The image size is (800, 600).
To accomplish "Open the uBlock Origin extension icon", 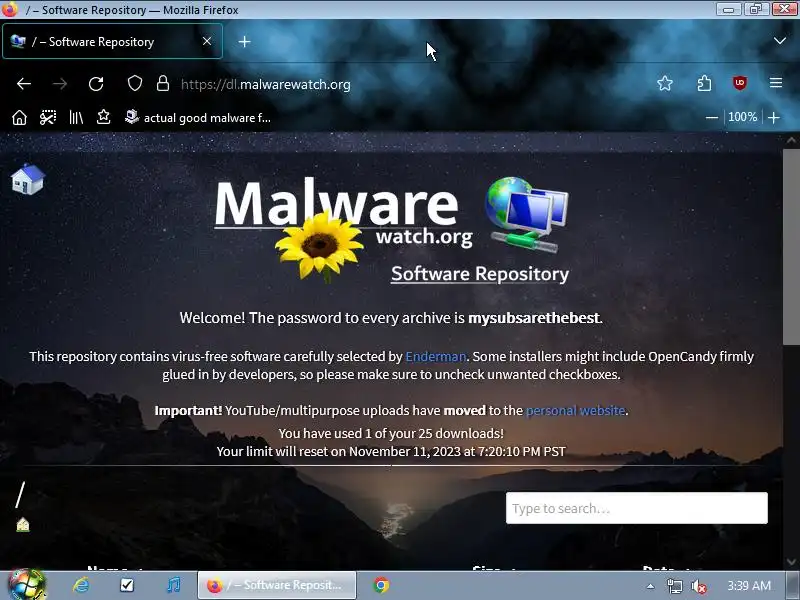I will (740, 83).
